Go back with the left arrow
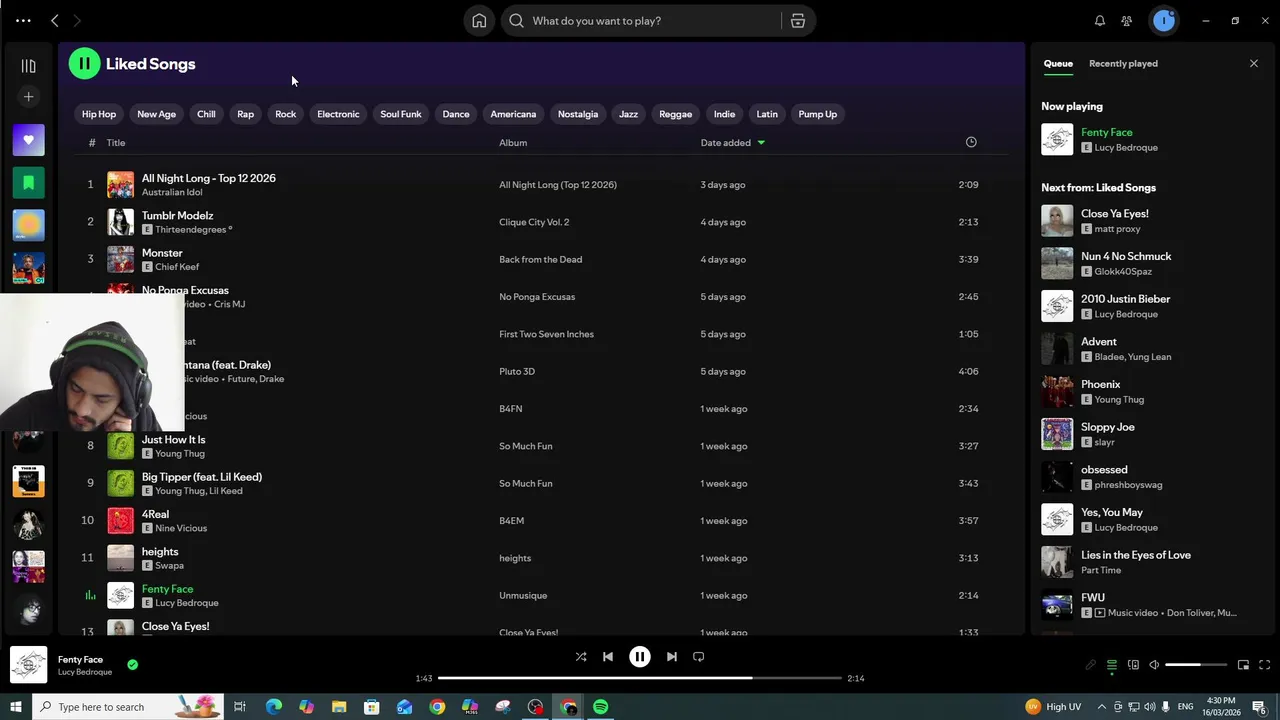This screenshot has height=720, width=1280. tap(55, 21)
